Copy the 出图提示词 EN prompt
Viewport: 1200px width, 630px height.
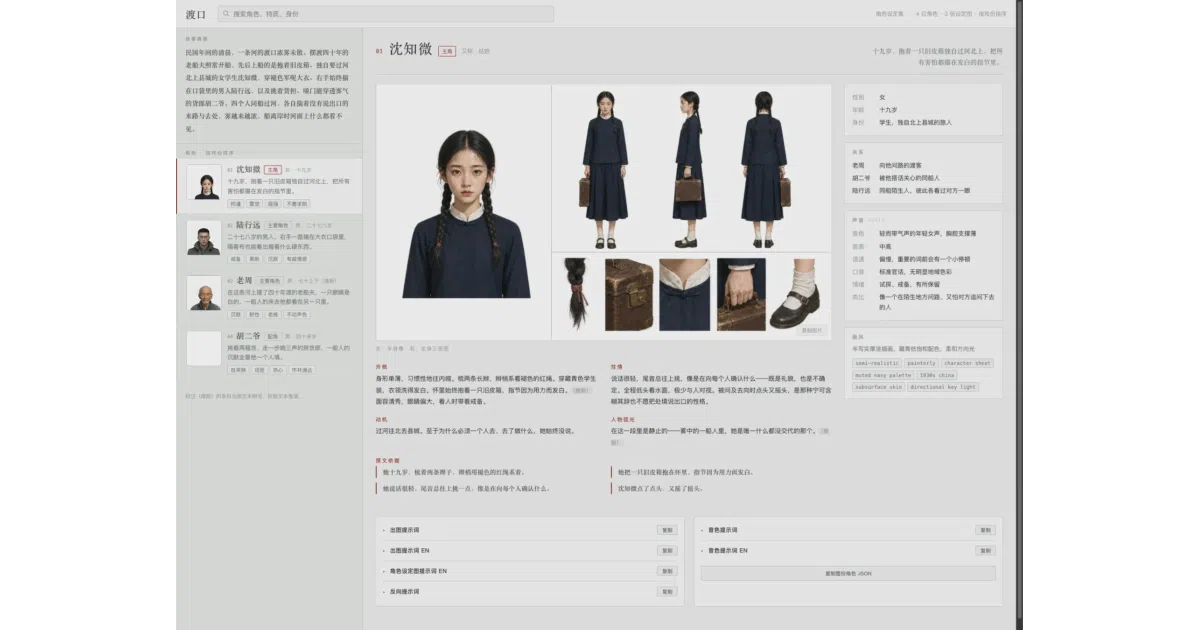667,550
